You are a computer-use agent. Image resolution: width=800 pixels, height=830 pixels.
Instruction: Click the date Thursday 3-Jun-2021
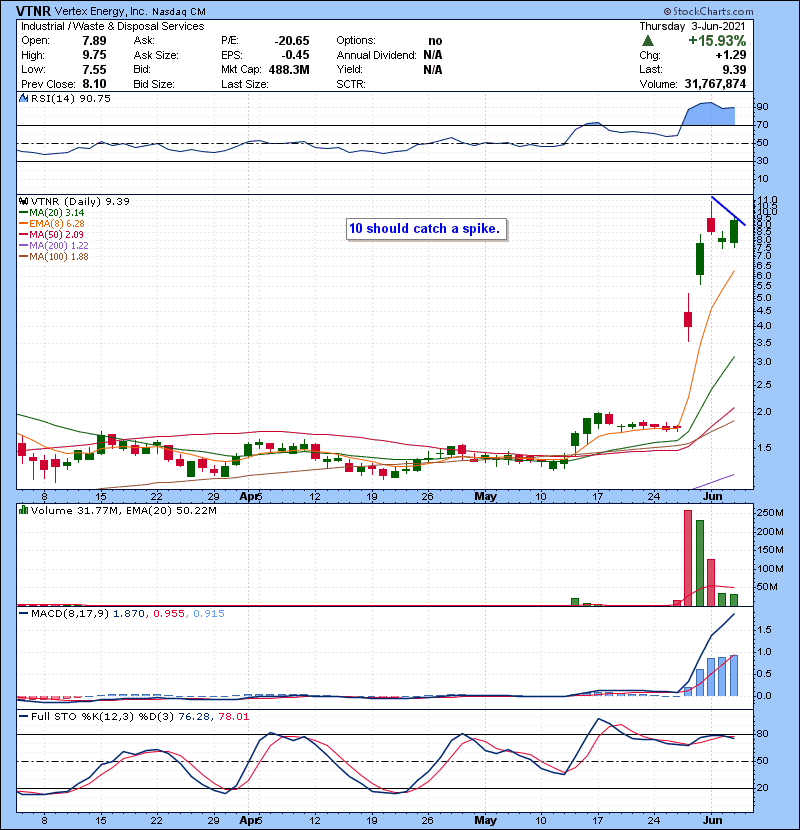coord(693,26)
